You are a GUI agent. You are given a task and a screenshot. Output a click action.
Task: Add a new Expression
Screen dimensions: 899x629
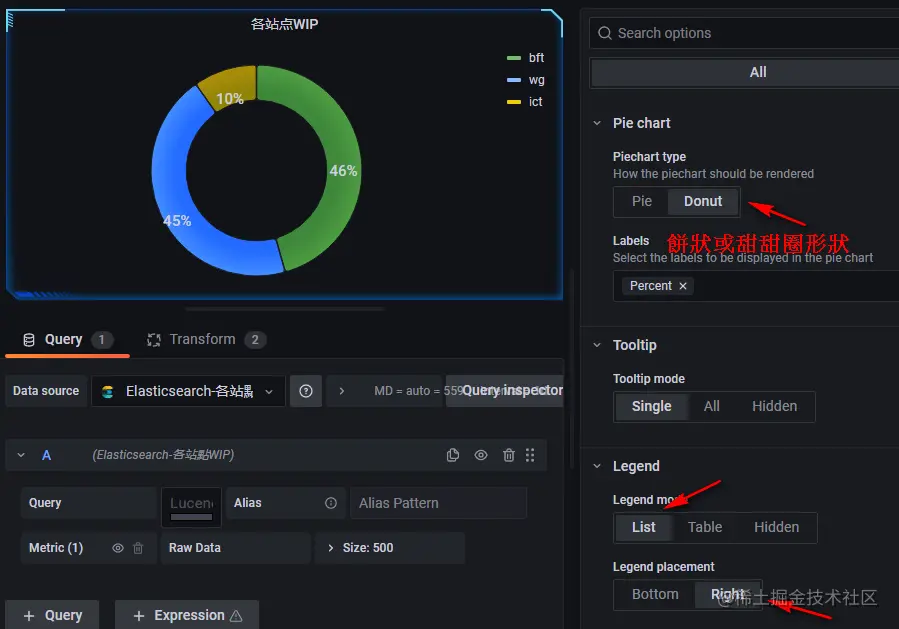187,615
